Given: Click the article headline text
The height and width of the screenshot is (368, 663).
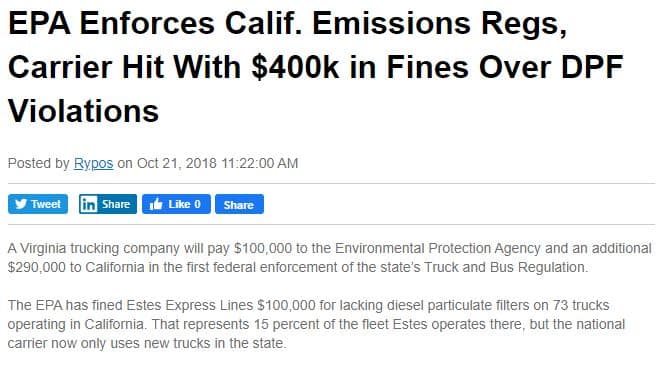Looking at the screenshot, I should pos(315,67).
